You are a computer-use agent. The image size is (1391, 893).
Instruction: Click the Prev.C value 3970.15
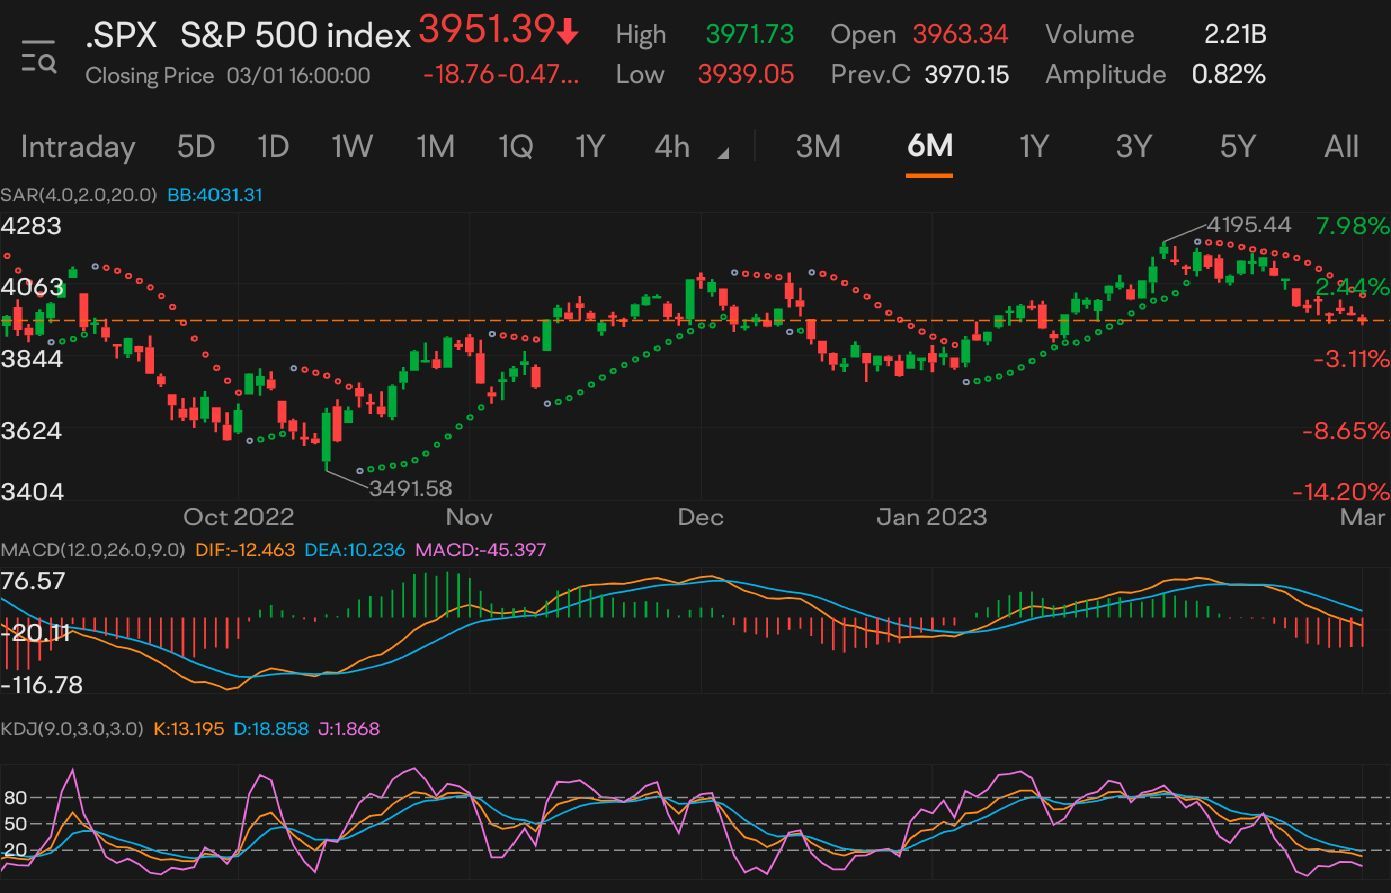pyautogui.click(x=967, y=75)
